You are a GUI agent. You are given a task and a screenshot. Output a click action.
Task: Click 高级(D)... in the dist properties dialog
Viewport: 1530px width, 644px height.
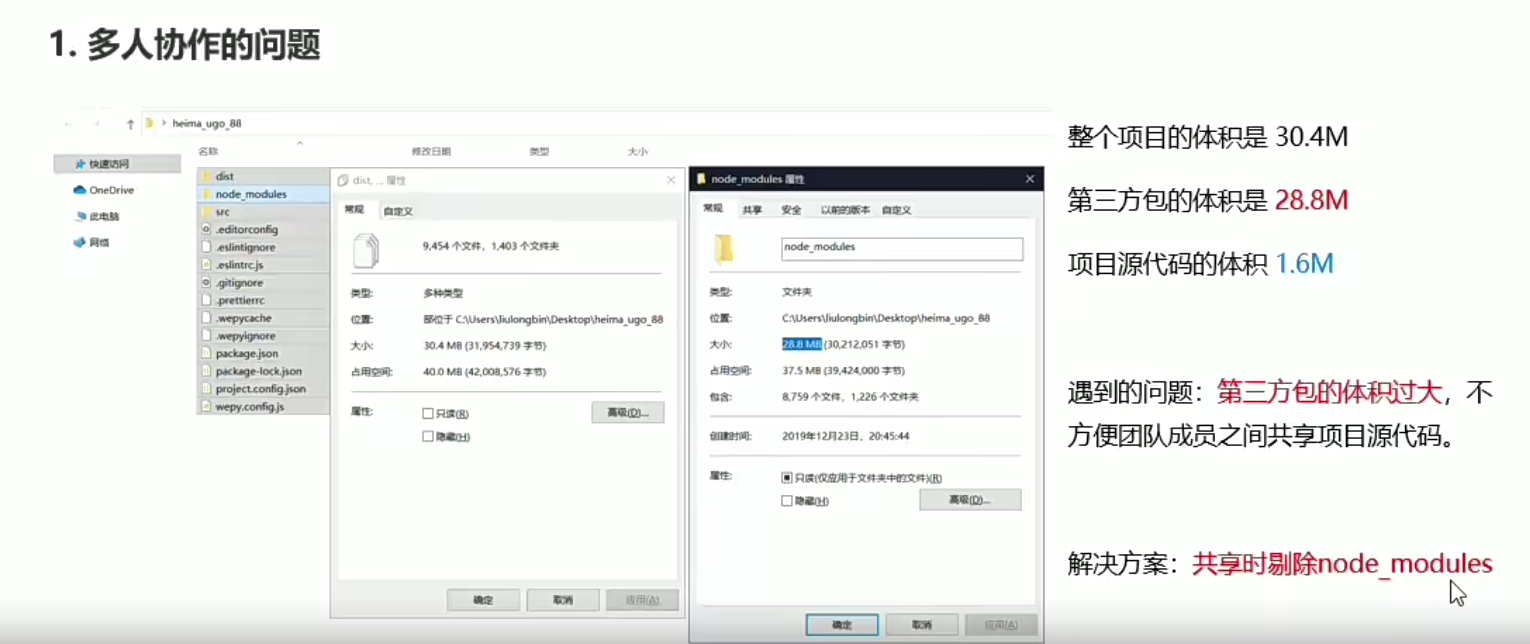(628, 412)
